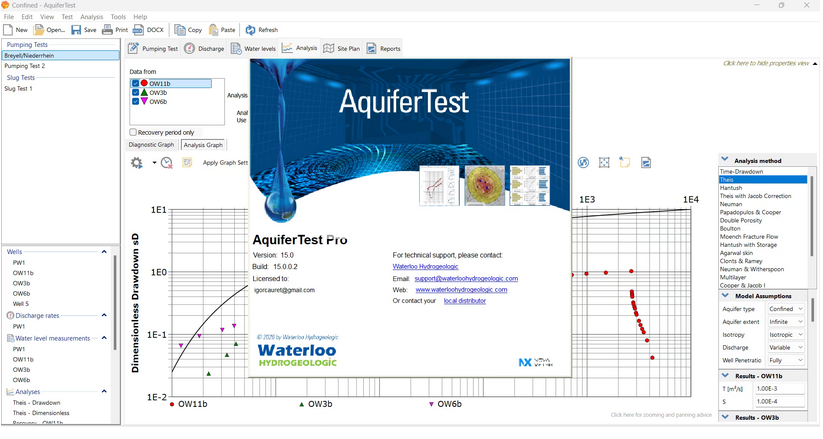
Task: Switch to the Site Plan tab
Action: (x=342, y=48)
